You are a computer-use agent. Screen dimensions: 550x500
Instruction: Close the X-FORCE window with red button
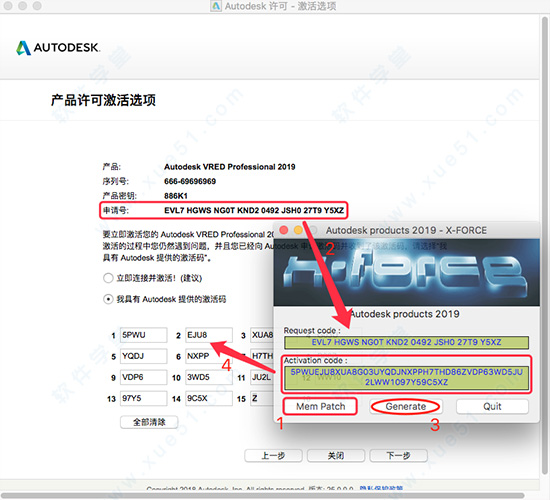(284, 230)
